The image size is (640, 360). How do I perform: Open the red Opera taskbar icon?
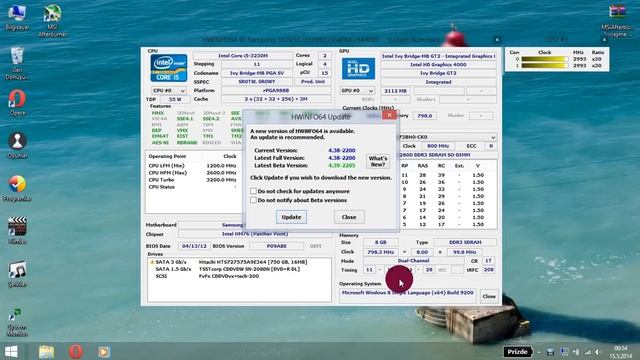[76, 351]
